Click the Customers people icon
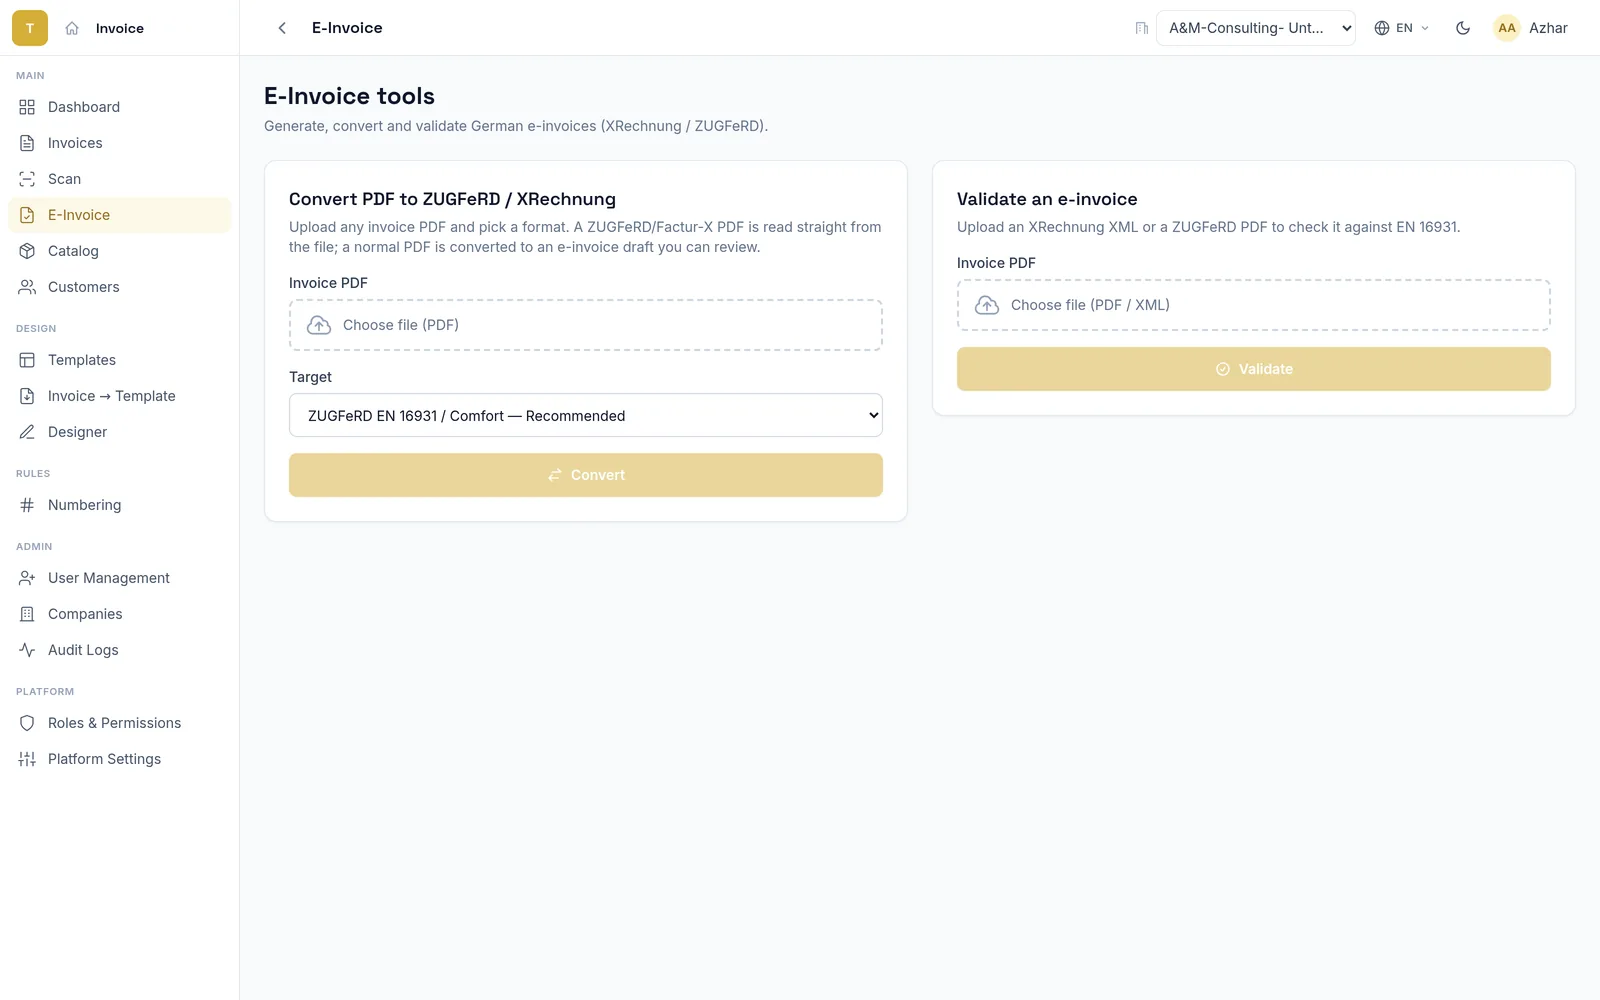 [x=27, y=287]
